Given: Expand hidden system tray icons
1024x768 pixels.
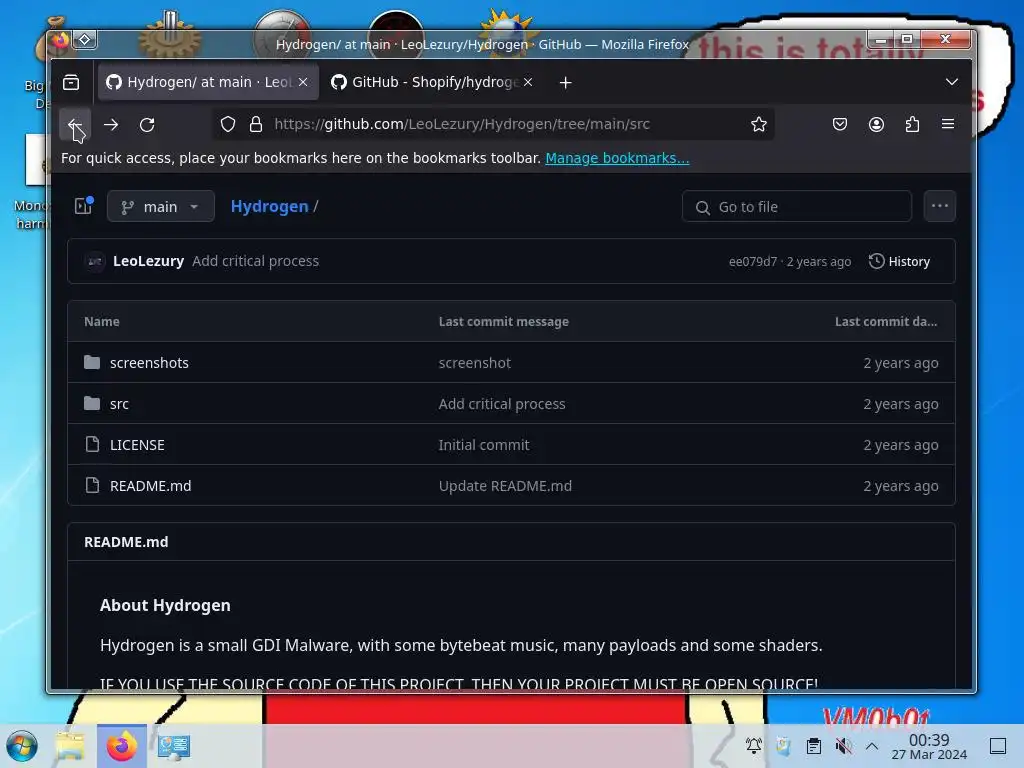Looking at the screenshot, I should tap(872, 746).
